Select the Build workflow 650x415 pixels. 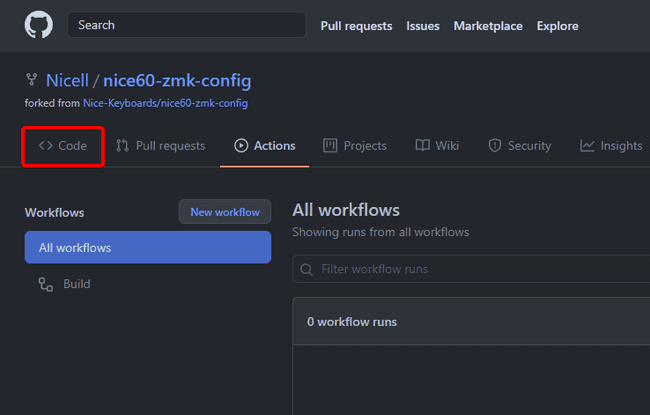(x=77, y=284)
